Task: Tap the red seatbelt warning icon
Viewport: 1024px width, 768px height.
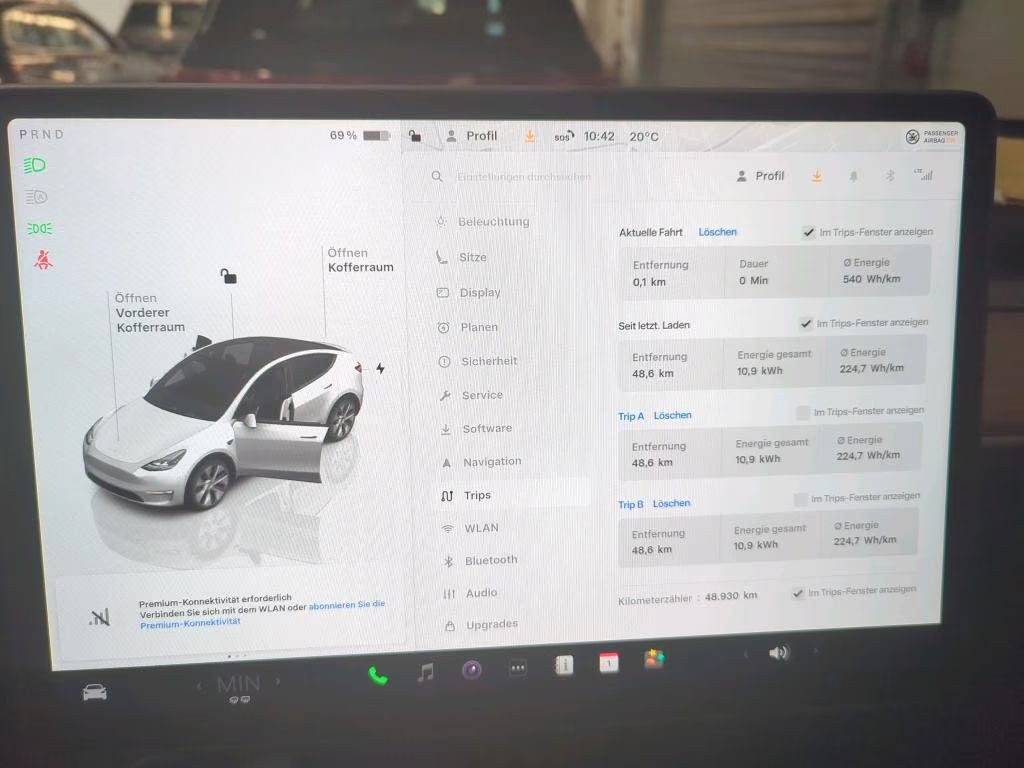Action: [43, 260]
